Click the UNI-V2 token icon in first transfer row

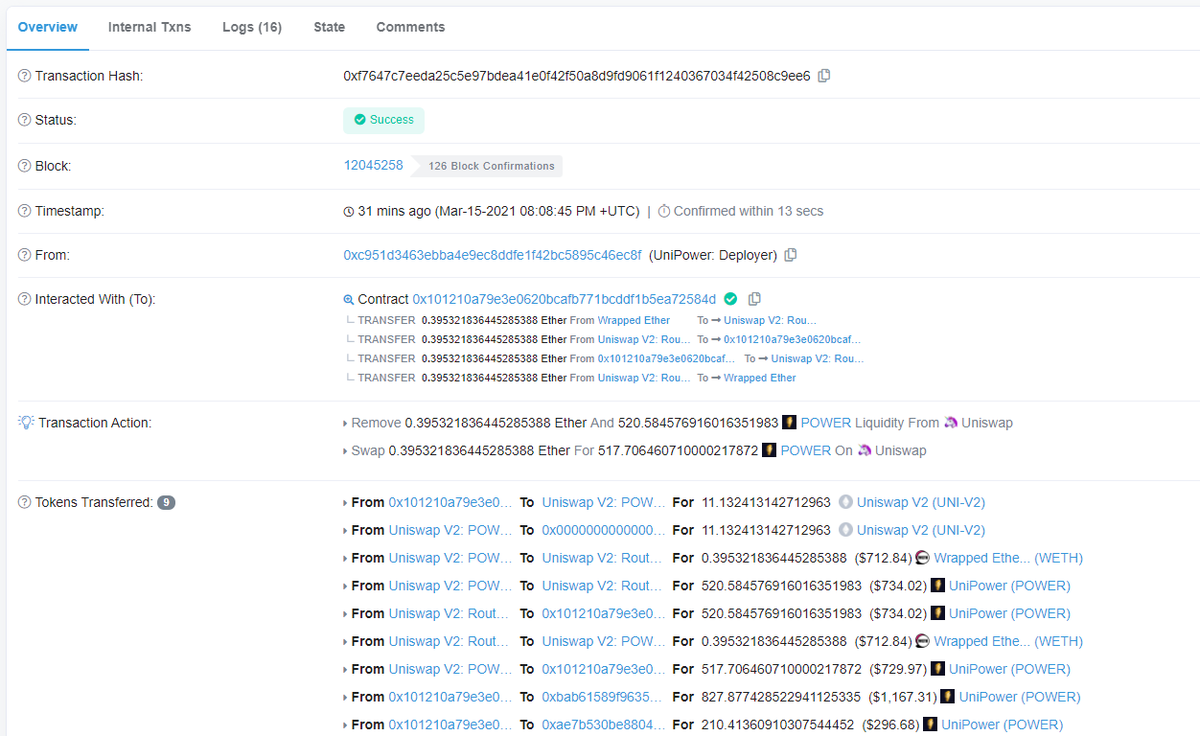[845, 502]
